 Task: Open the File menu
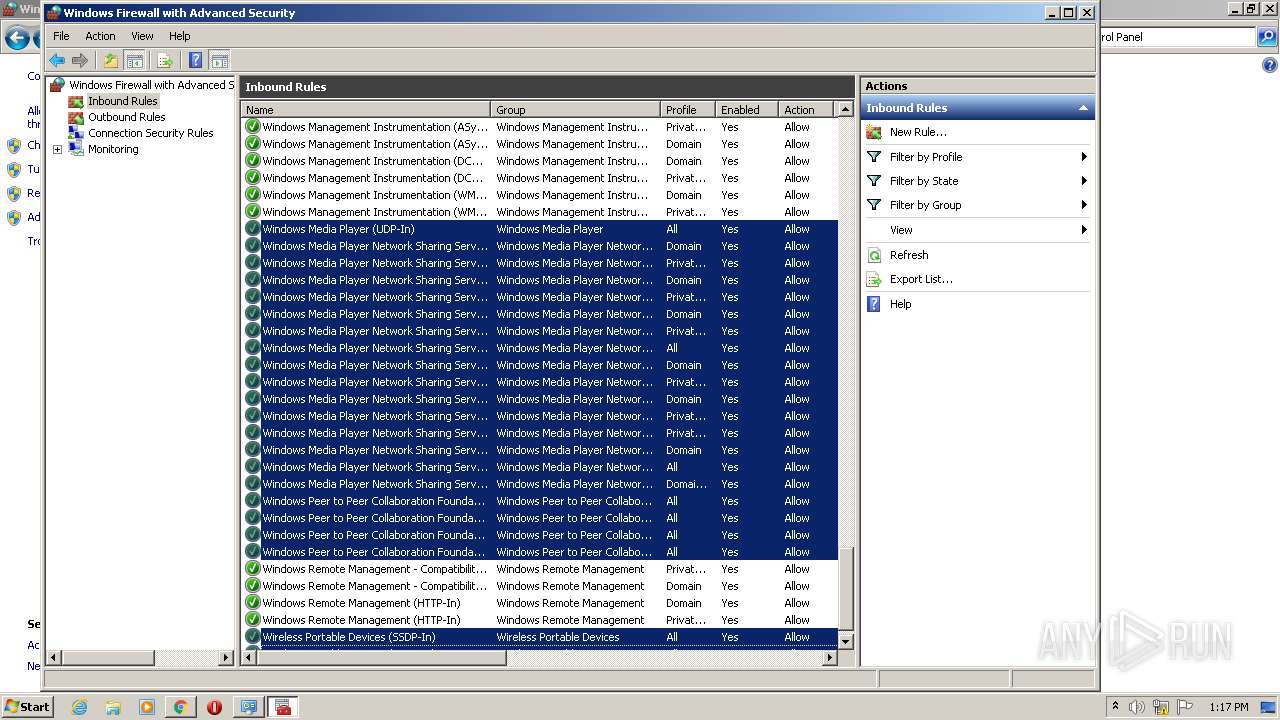tap(61, 36)
